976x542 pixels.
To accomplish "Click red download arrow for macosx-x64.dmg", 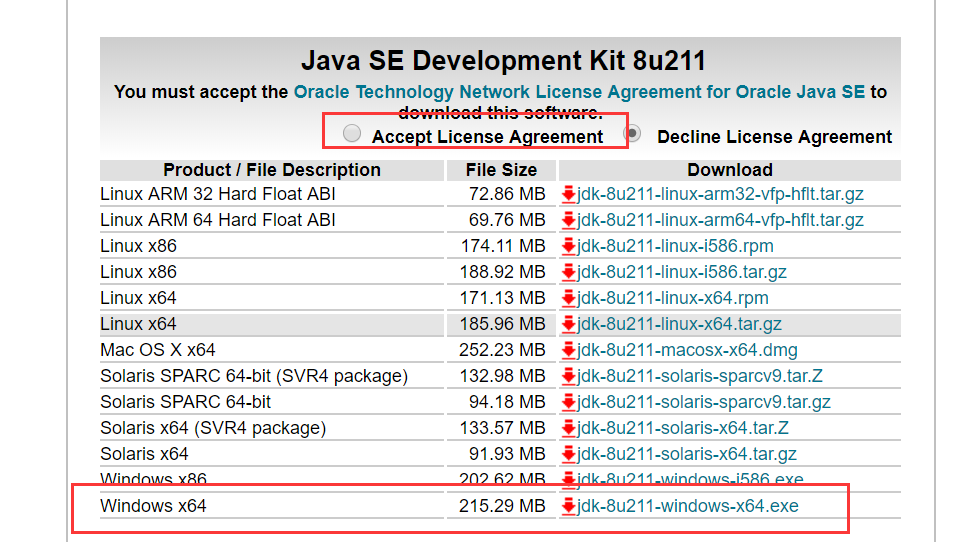I will [568, 350].
